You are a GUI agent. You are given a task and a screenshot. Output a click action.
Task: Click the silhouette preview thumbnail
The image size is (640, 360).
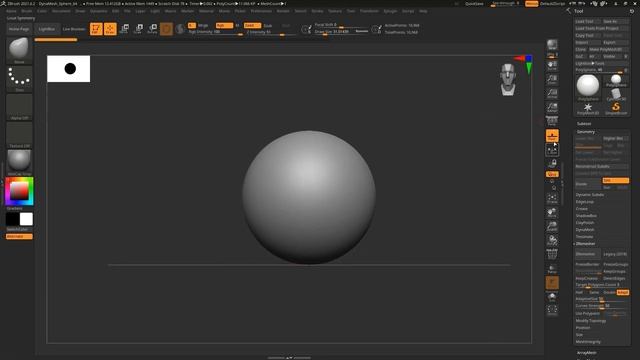tap(69, 69)
